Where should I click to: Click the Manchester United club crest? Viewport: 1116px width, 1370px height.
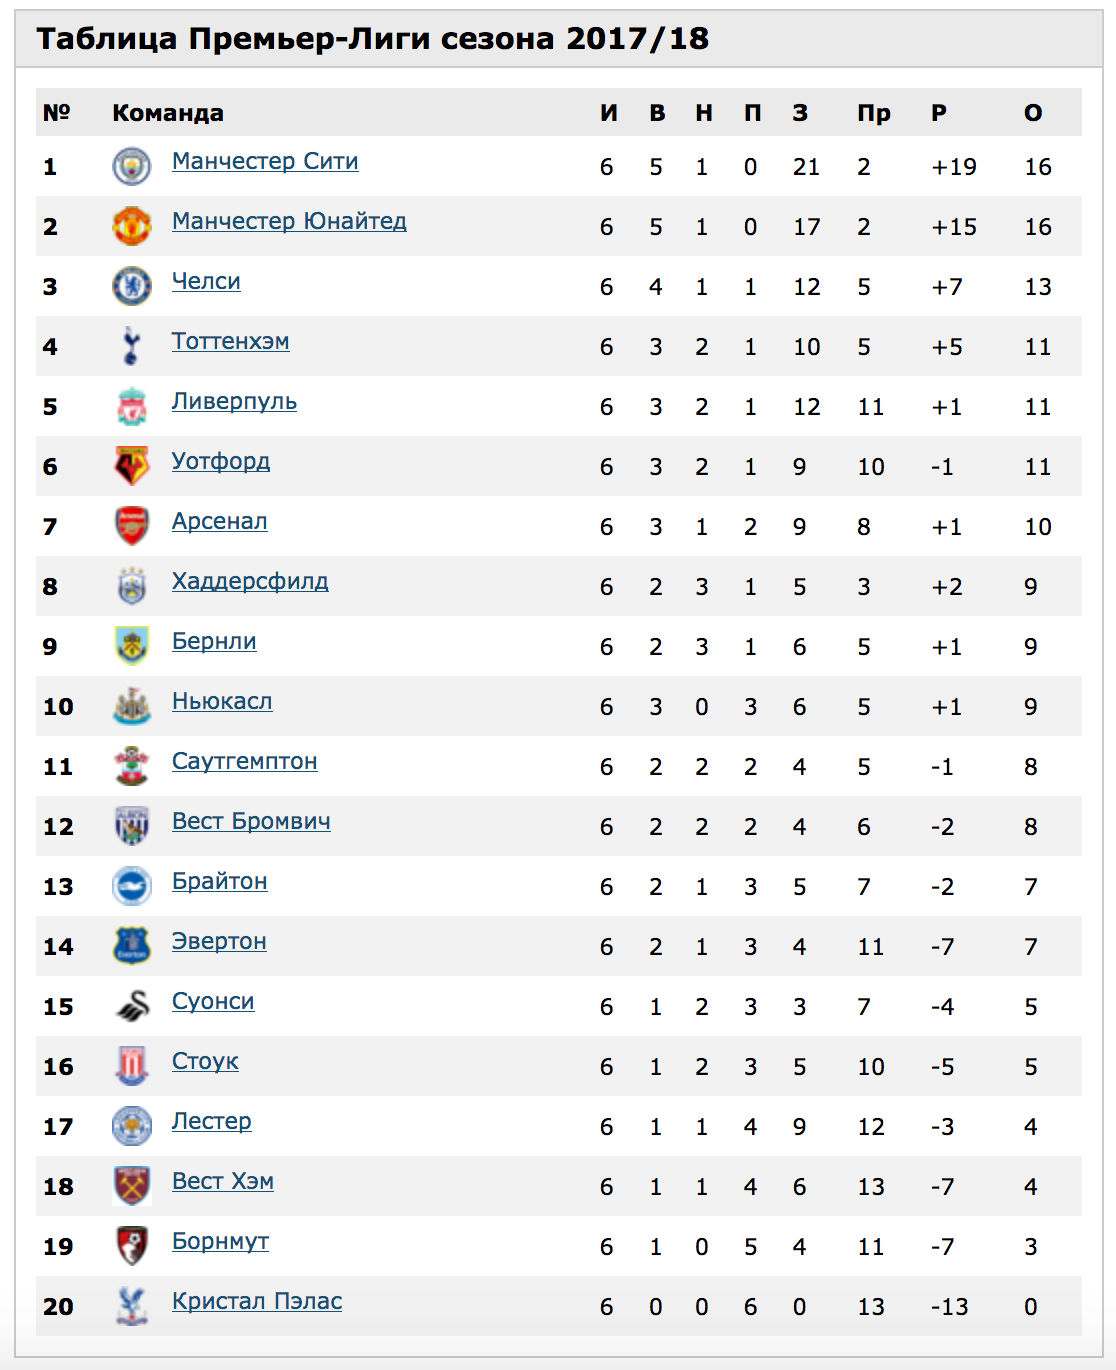[x=131, y=226]
